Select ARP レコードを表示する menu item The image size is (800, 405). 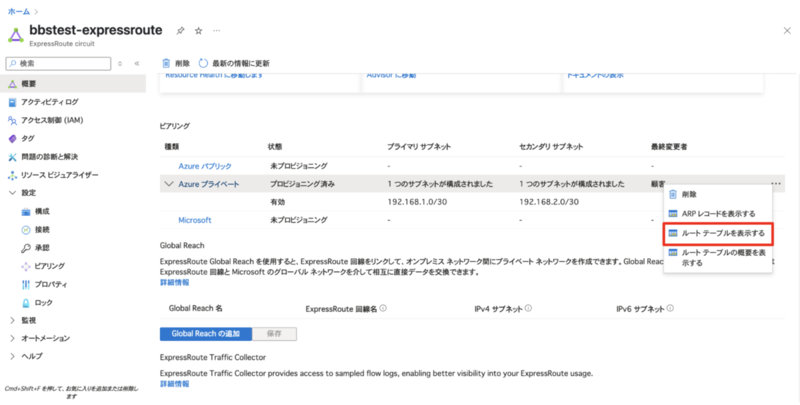[x=718, y=214]
